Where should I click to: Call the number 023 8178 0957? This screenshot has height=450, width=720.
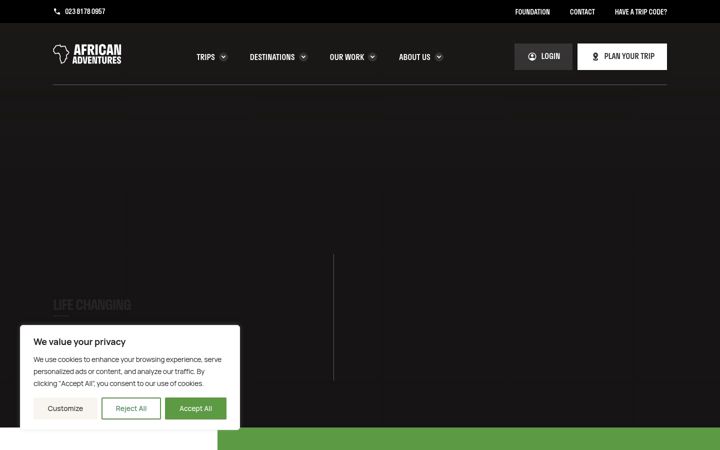click(x=85, y=11)
